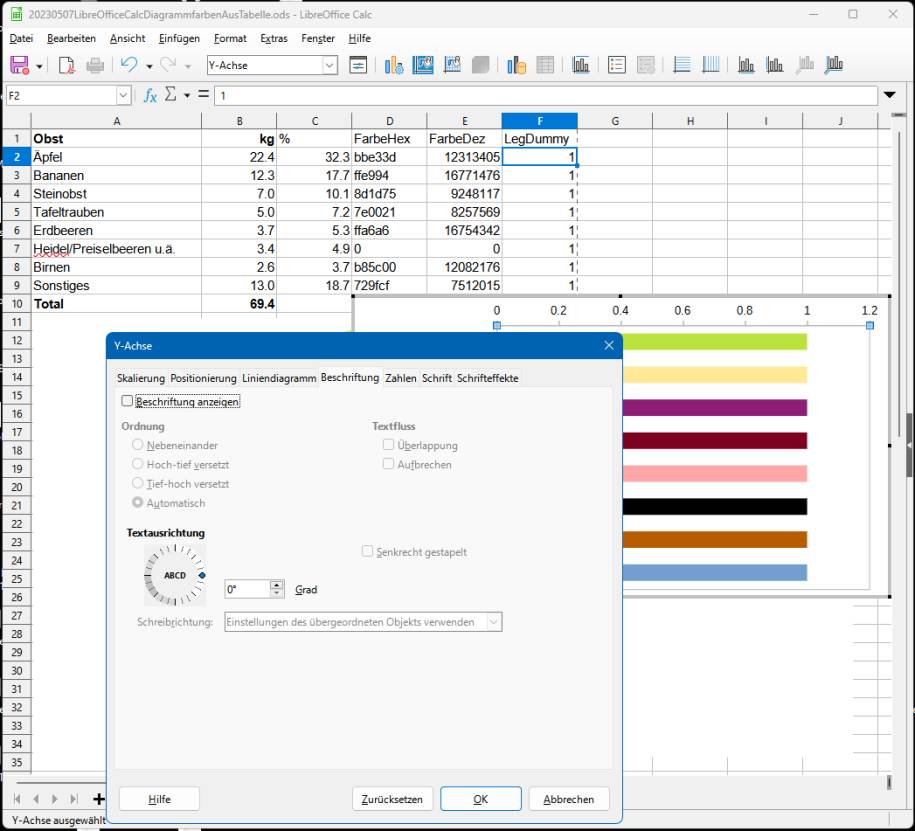Export directly as PDF icon
This screenshot has width=915, height=831.
click(67, 65)
